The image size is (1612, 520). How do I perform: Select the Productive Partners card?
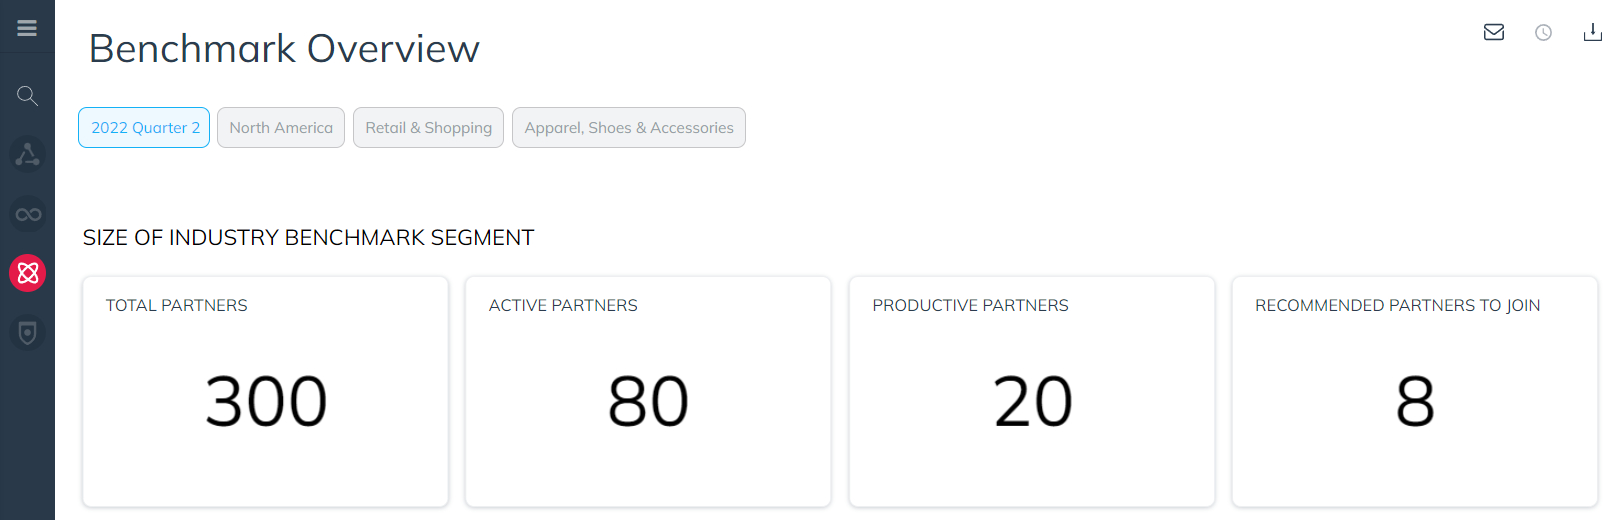click(x=1032, y=392)
